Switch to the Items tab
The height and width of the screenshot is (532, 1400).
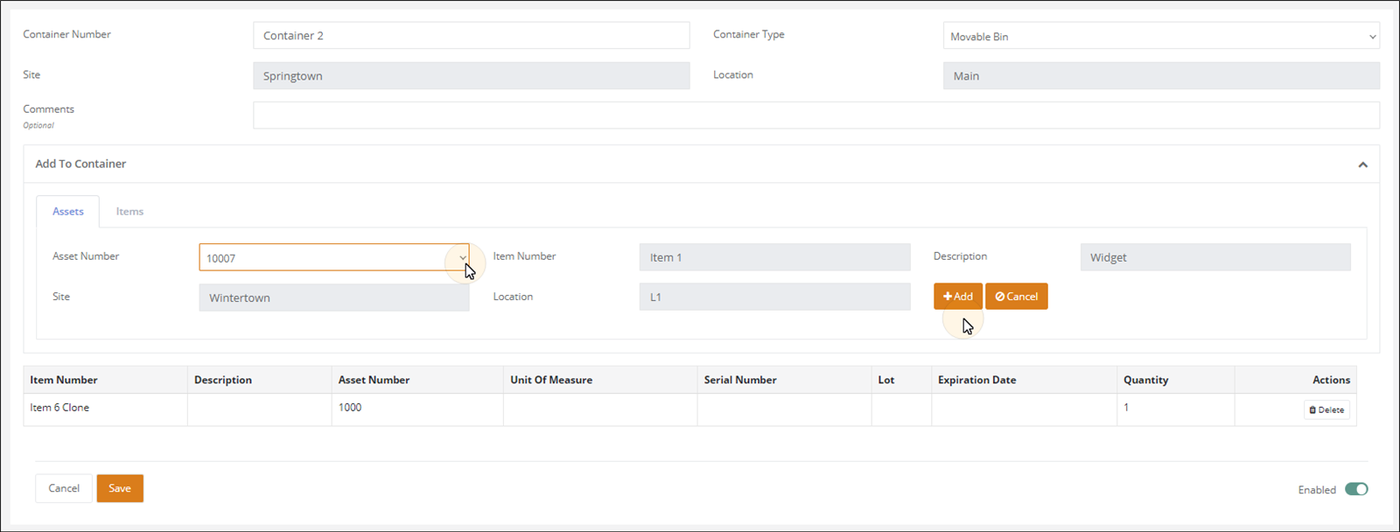[x=130, y=212]
